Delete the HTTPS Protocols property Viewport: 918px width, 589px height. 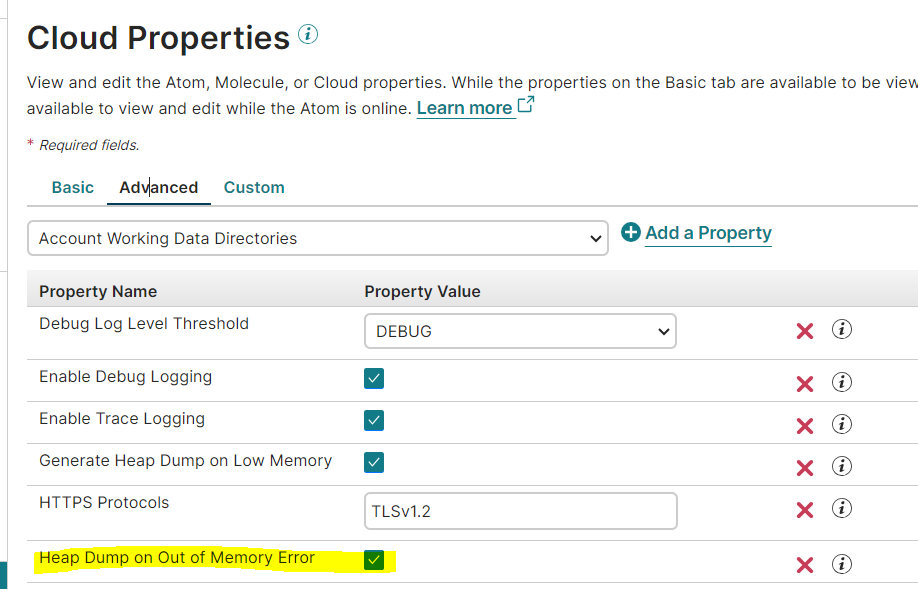805,511
